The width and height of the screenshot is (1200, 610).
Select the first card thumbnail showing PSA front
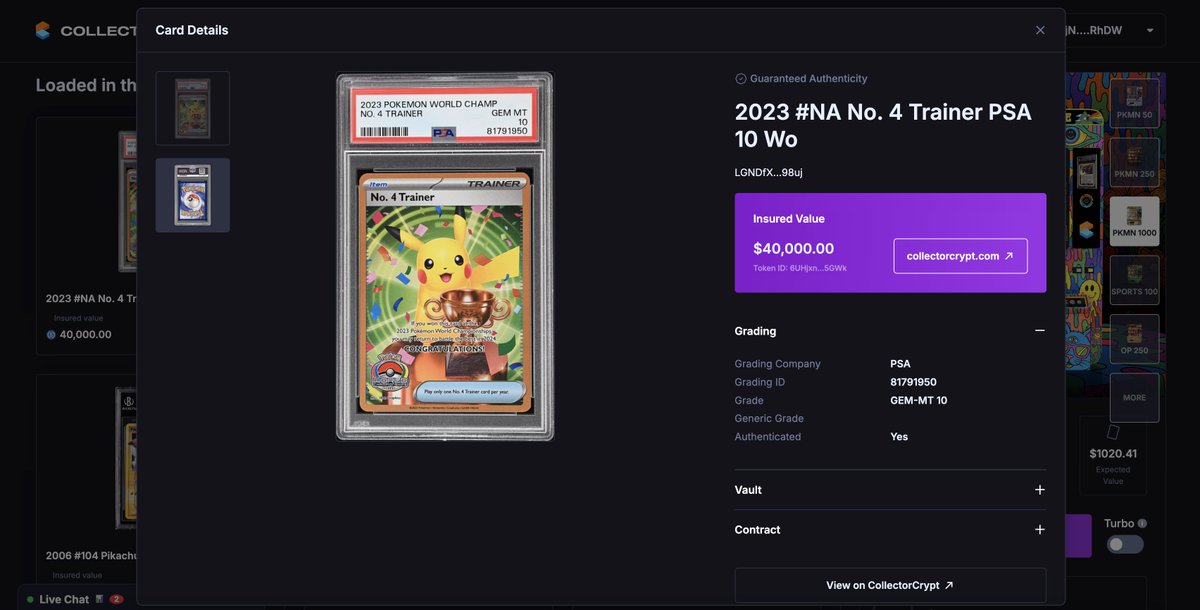pyautogui.click(x=193, y=108)
